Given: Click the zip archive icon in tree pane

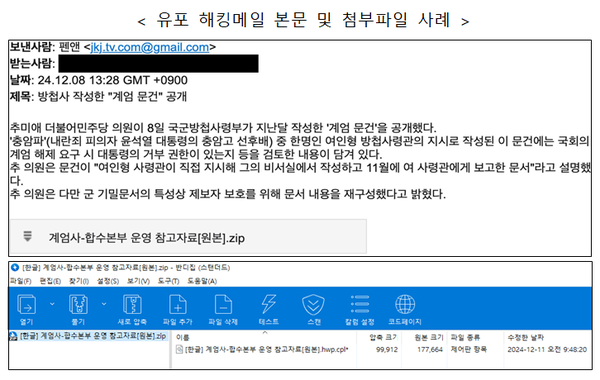Looking at the screenshot, I should 13,336.
